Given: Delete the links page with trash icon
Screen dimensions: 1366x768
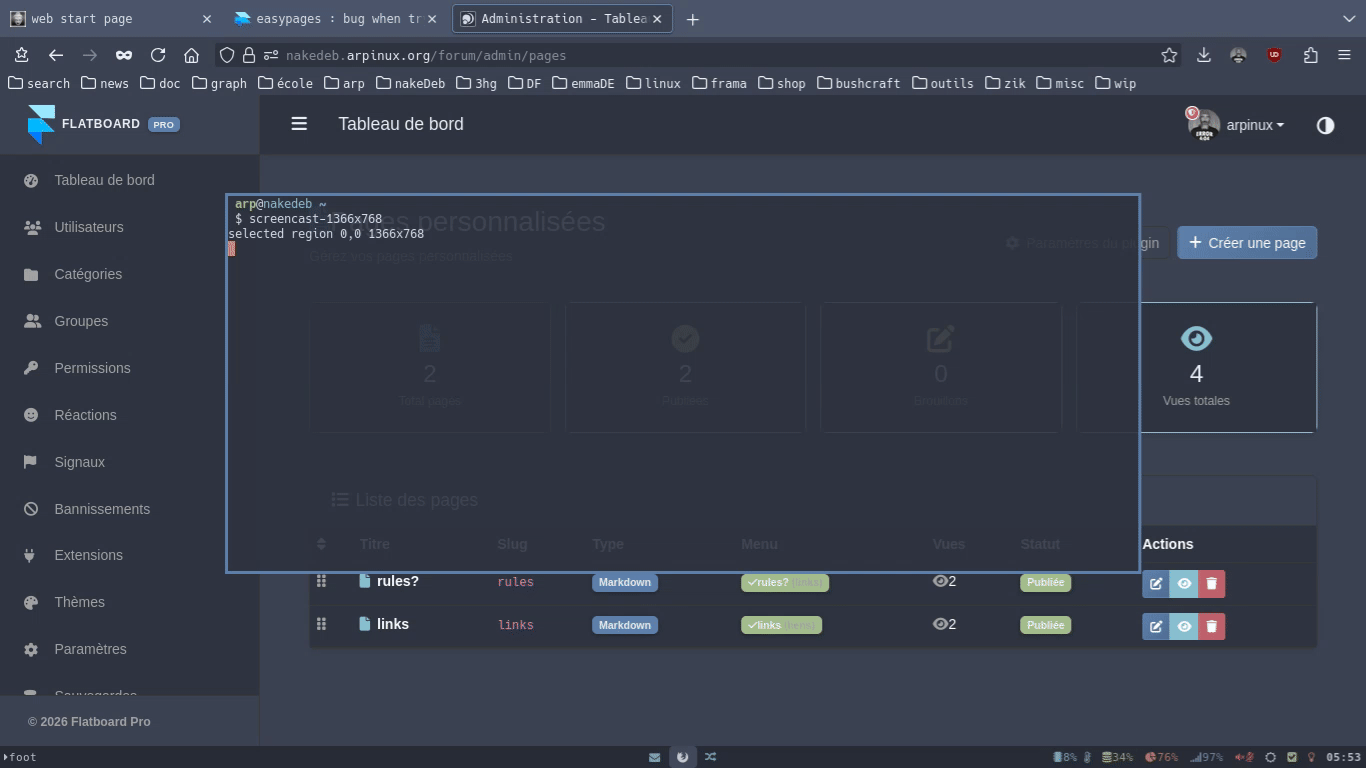Looking at the screenshot, I should click(1211, 627).
